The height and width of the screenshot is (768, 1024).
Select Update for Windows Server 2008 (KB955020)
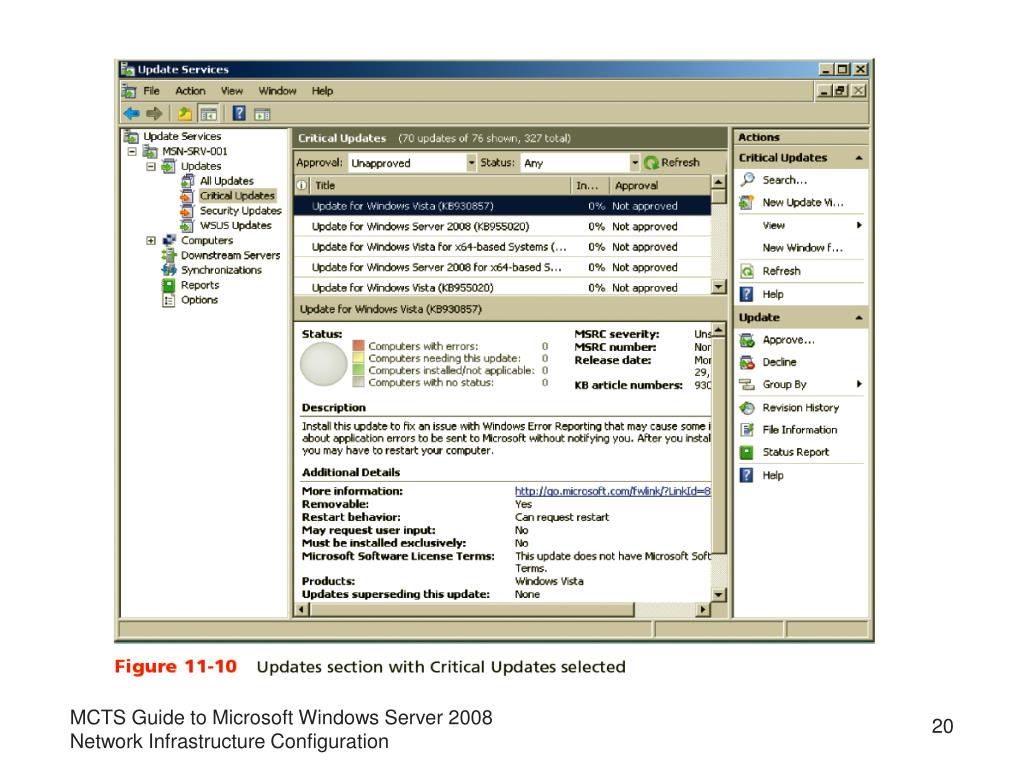click(x=502, y=227)
